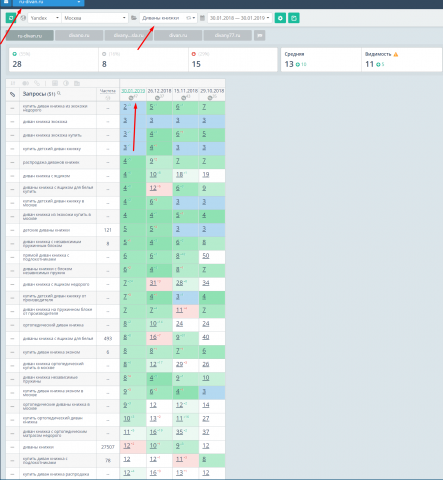Click the second green button after the date range
Screen dimensions: 443x480
tap(294, 18)
